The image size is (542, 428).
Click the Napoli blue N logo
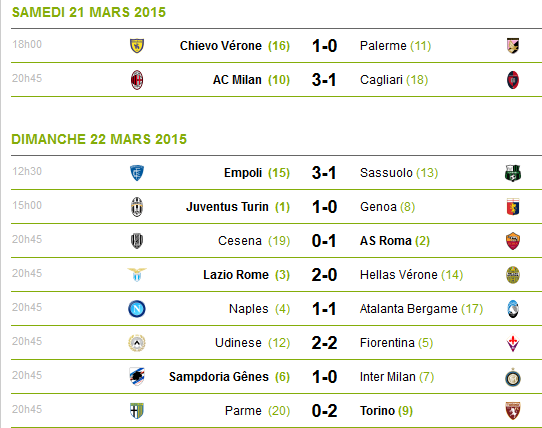137,309
